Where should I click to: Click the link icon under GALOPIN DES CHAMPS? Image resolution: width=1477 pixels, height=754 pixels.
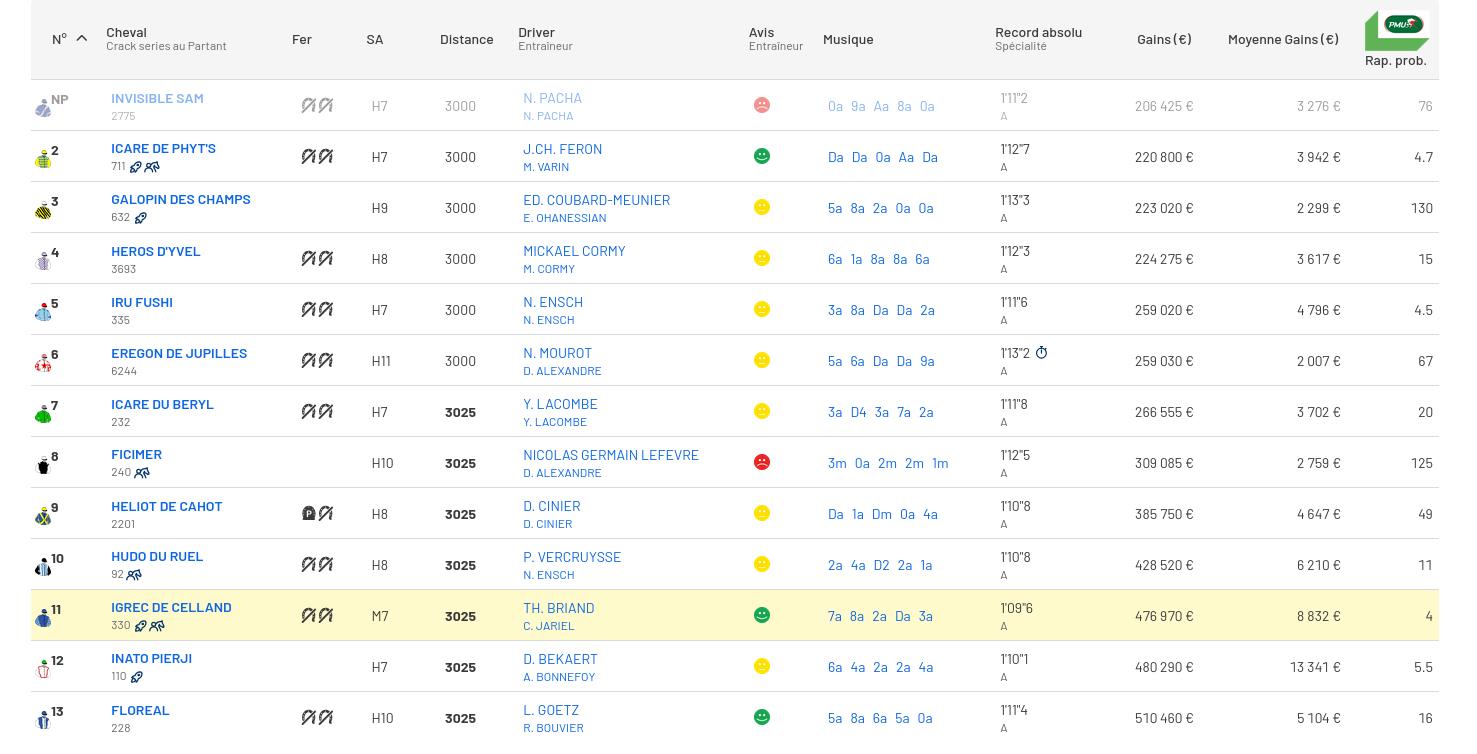tap(141, 218)
